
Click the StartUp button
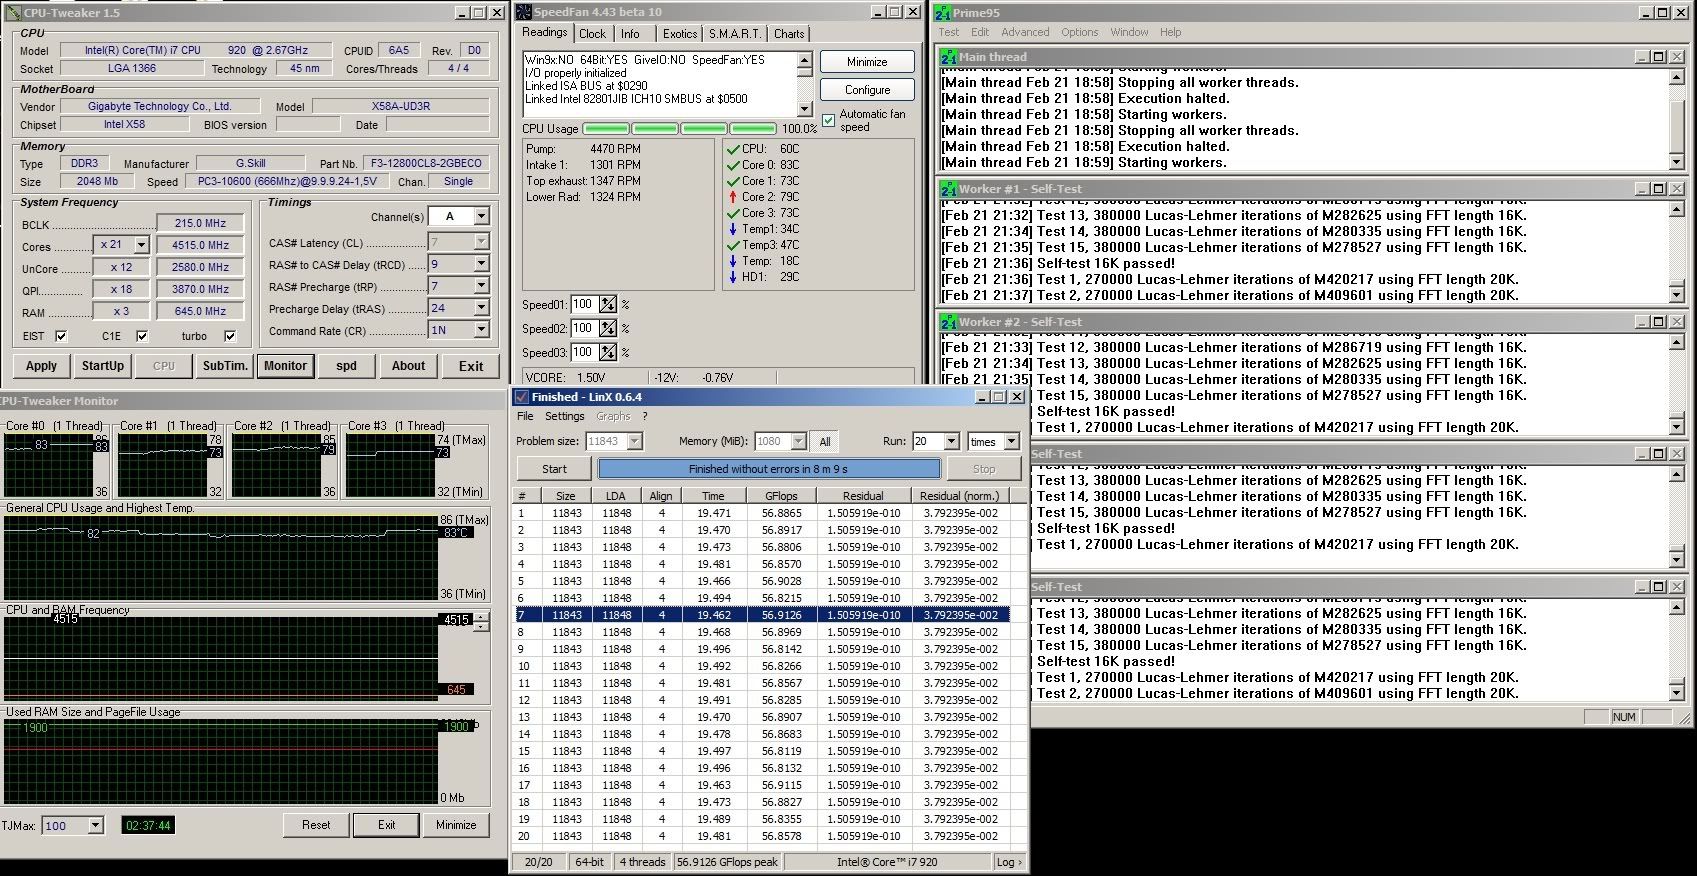click(x=102, y=366)
